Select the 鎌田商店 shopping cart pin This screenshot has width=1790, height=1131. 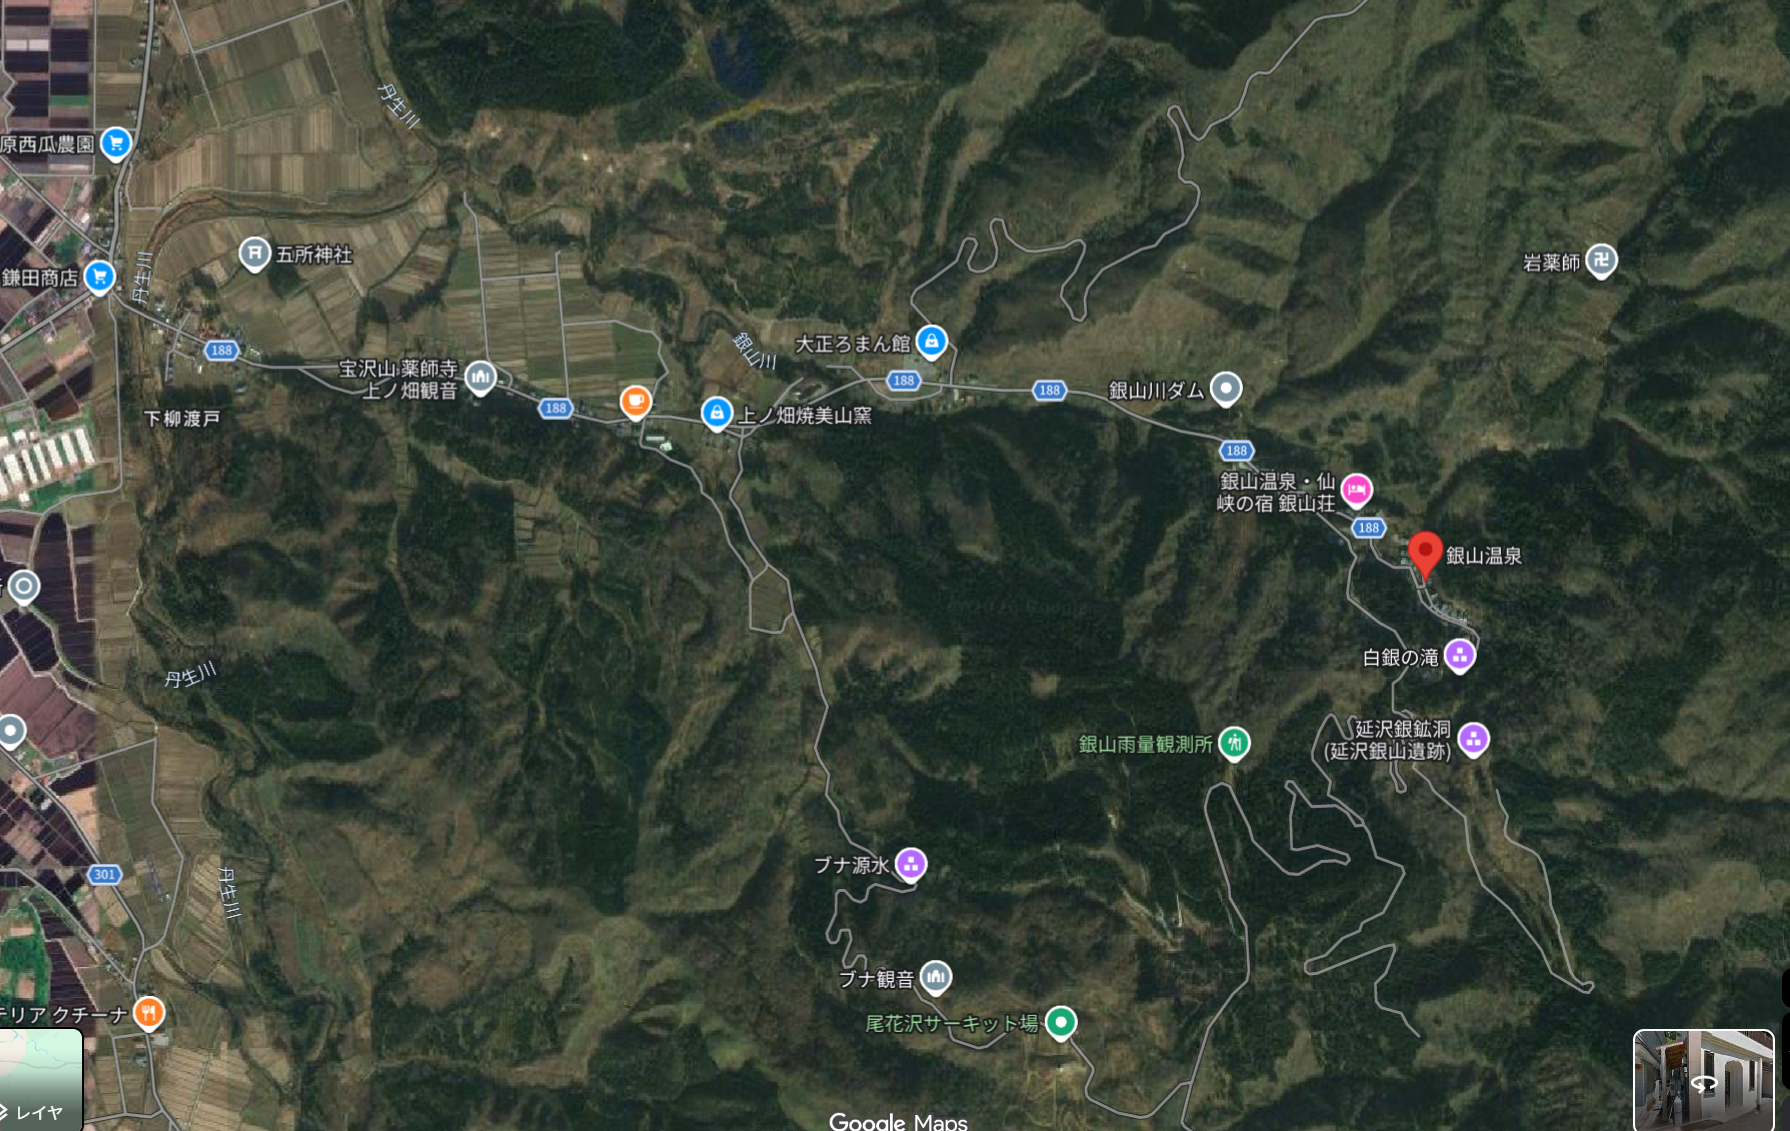99,276
